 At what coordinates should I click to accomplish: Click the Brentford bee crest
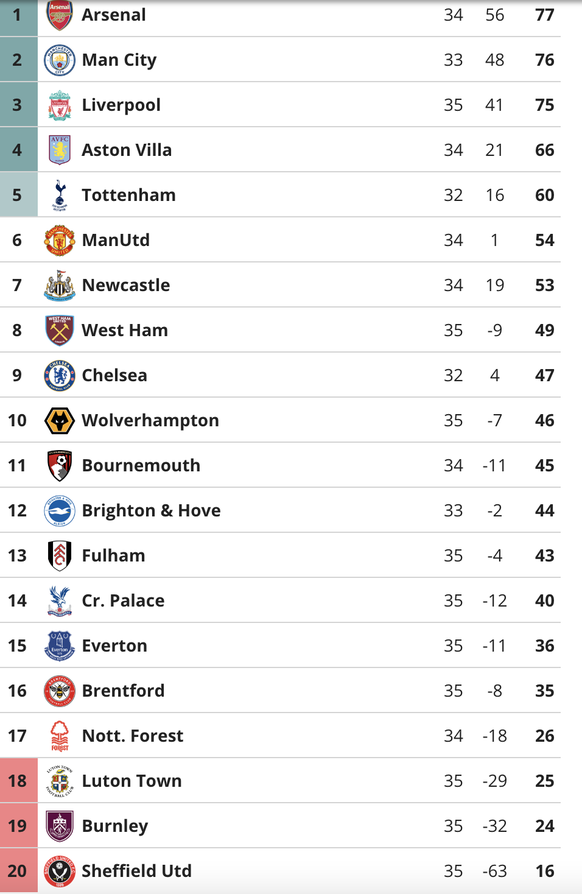59,690
